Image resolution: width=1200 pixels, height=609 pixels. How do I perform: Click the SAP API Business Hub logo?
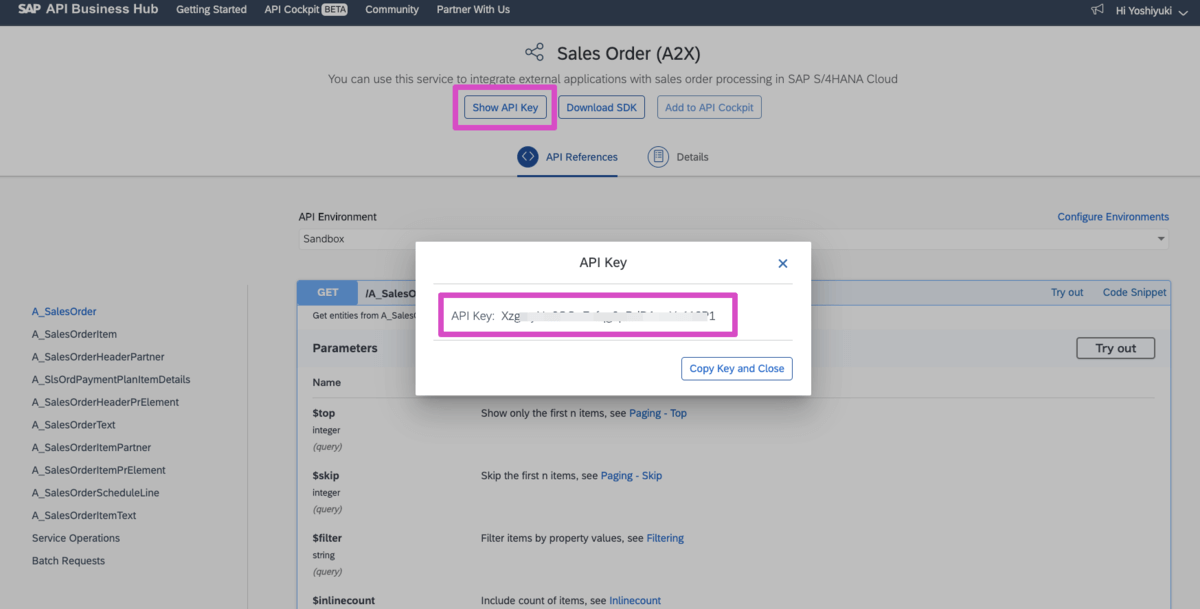point(88,9)
